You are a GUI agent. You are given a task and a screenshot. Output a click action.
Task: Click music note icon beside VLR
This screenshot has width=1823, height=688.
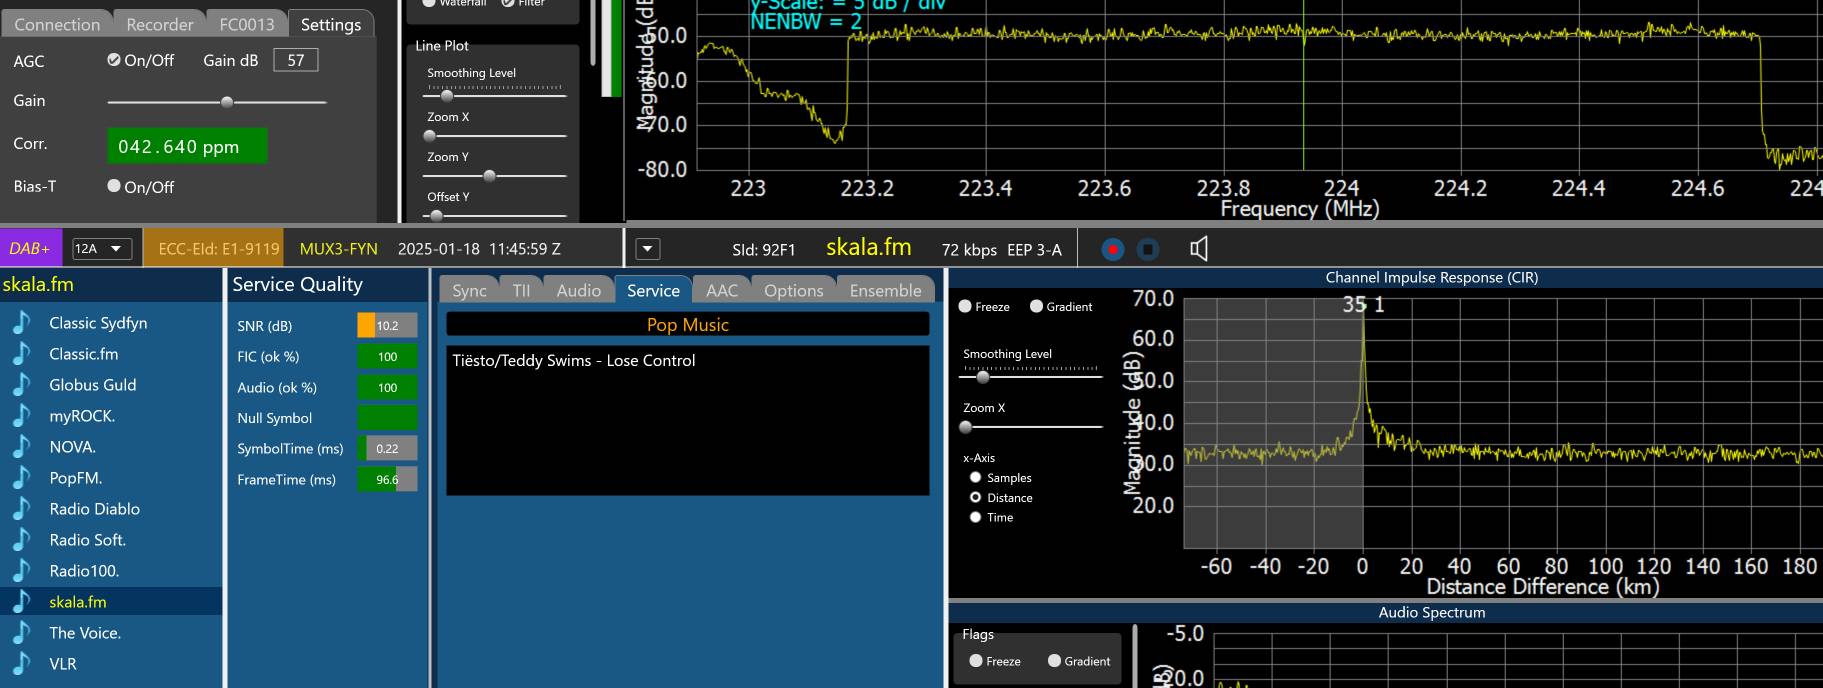[x=21, y=664]
